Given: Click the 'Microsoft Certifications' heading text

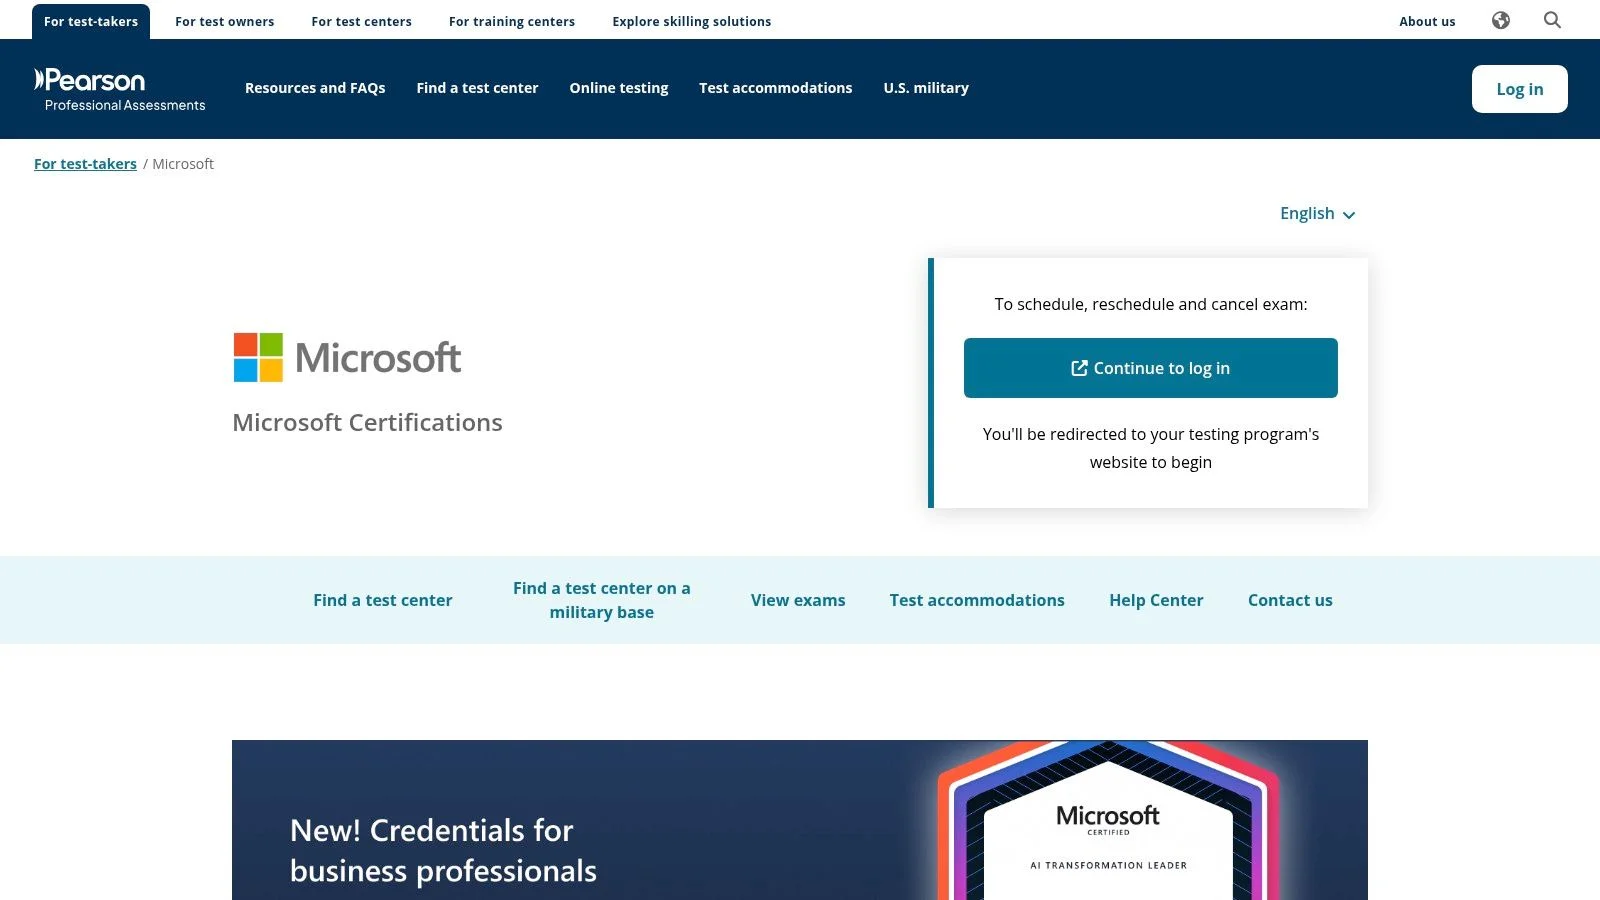Looking at the screenshot, I should (x=367, y=422).
